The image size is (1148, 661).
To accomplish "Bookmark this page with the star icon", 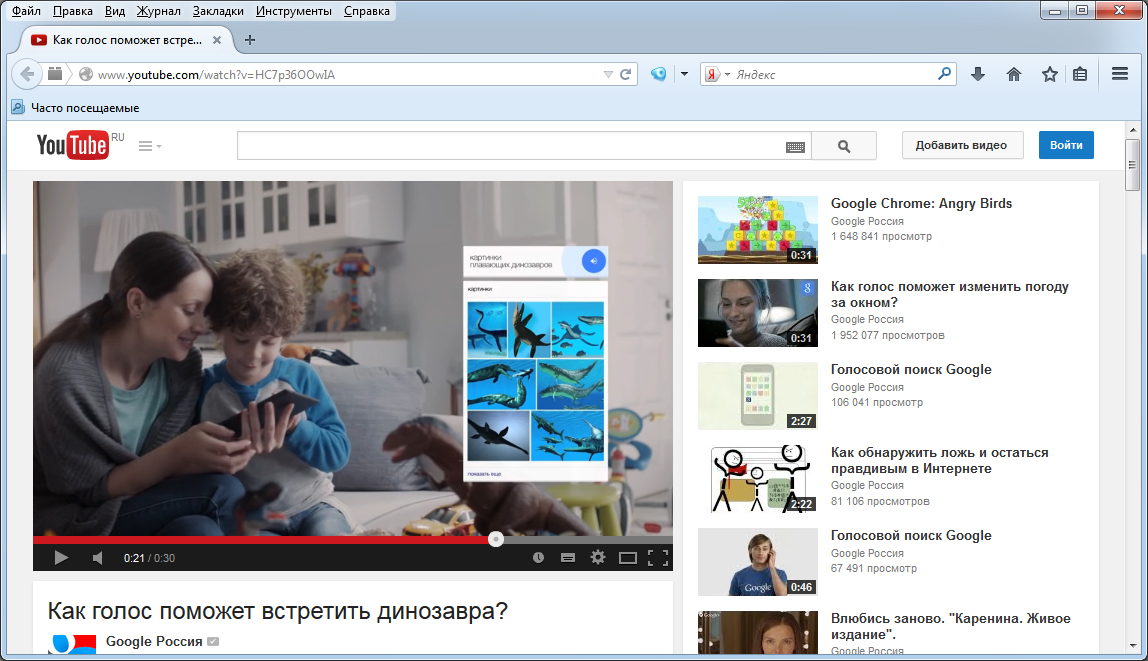I will [1049, 74].
